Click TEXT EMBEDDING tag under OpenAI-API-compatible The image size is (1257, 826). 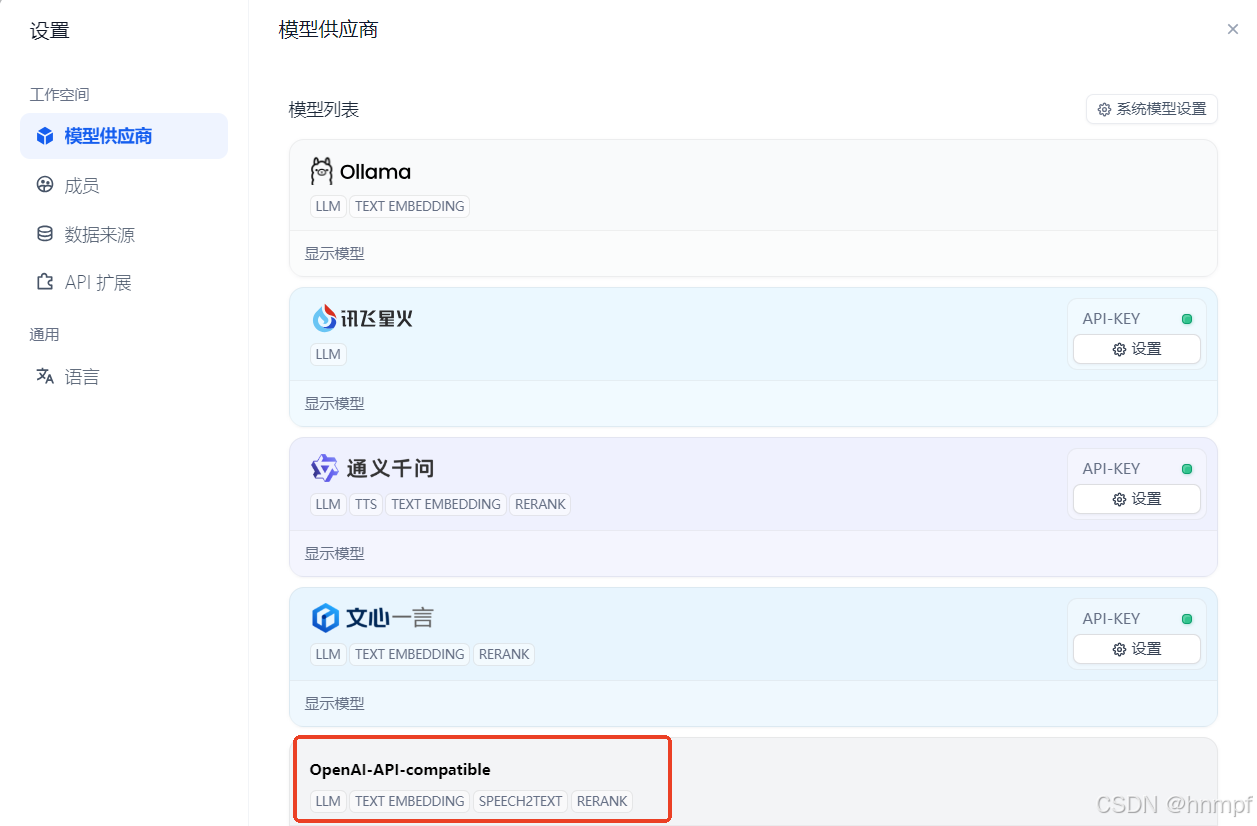click(x=410, y=801)
